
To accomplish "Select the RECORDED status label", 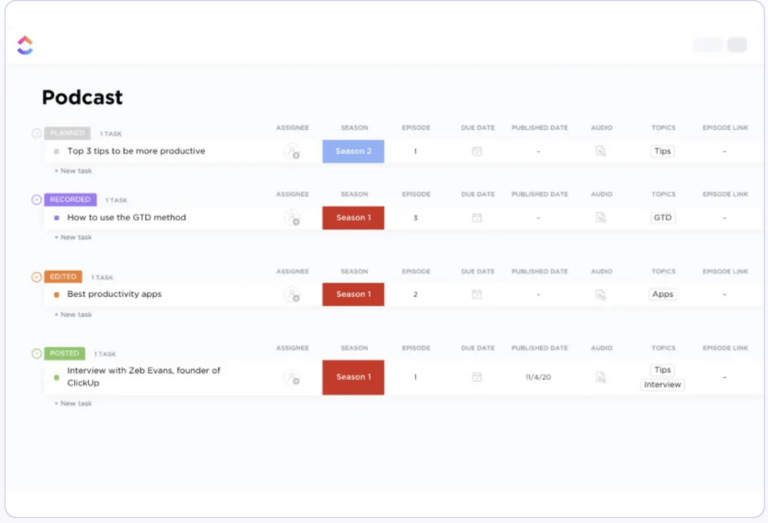I will click(x=70, y=199).
